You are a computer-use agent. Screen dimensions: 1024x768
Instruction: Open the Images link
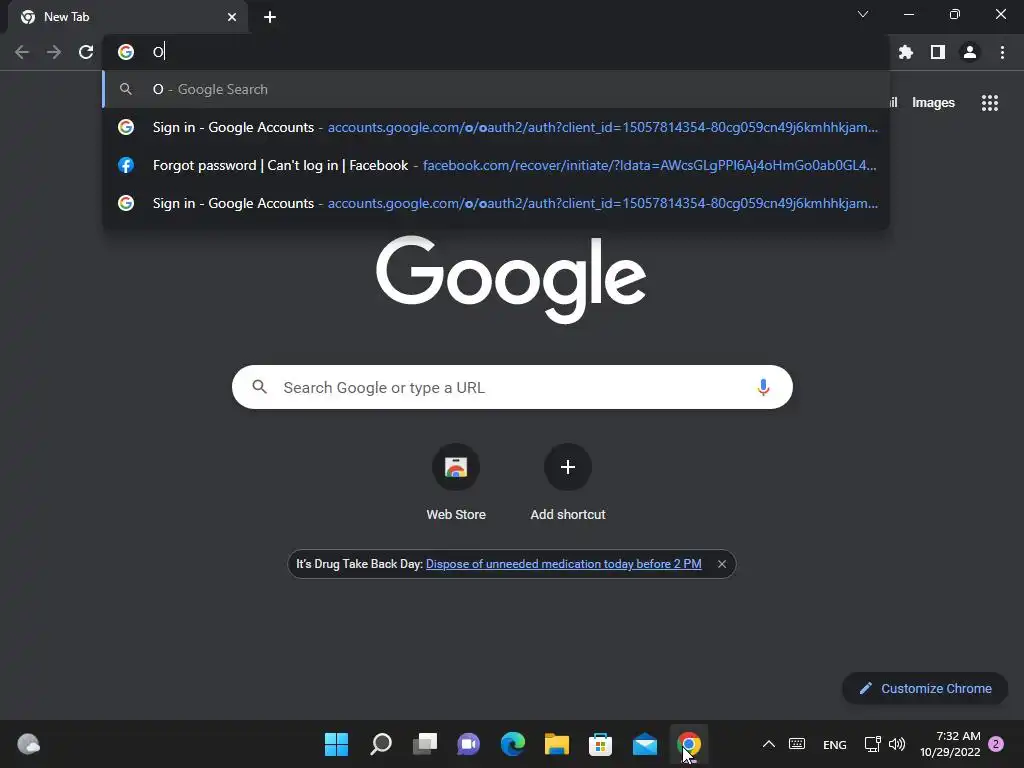coord(933,103)
